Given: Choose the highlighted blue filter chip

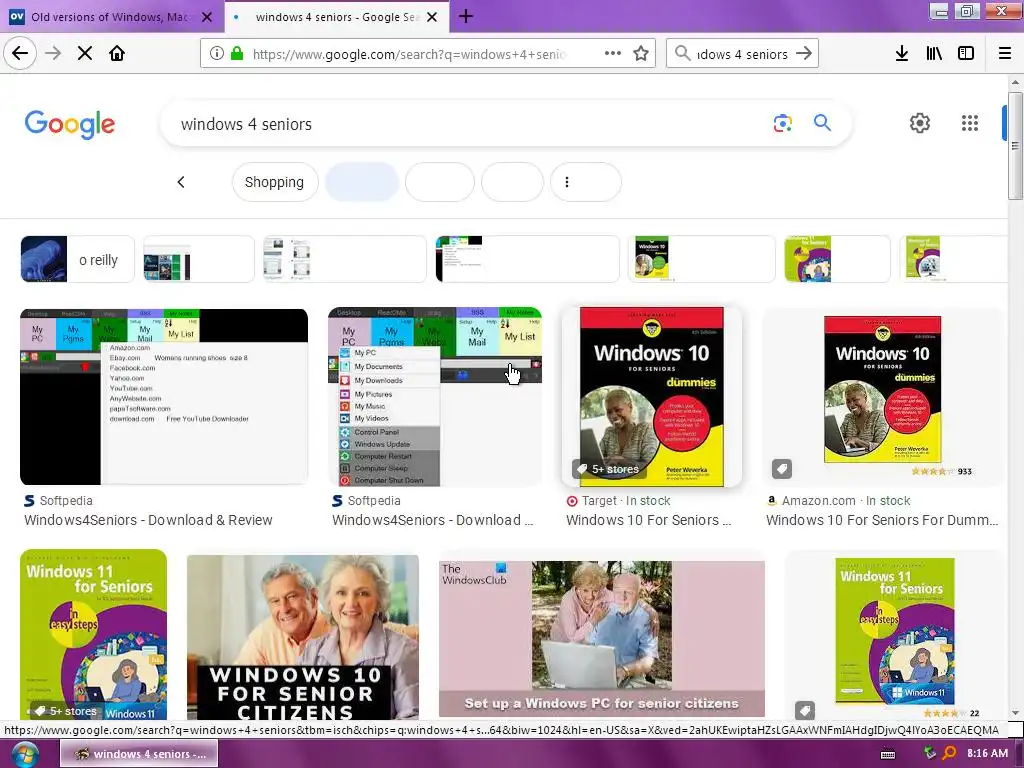Looking at the screenshot, I should point(362,182).
